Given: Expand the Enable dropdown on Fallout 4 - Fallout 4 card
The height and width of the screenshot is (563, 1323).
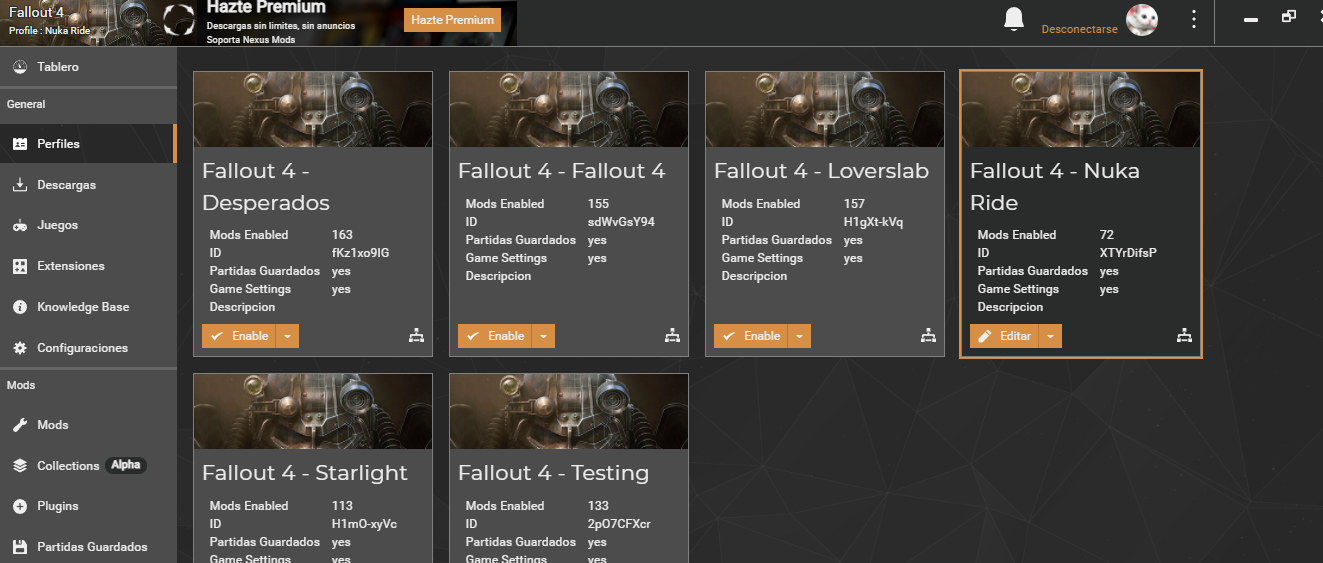Looking at the screenshot, I should [543, 336].
